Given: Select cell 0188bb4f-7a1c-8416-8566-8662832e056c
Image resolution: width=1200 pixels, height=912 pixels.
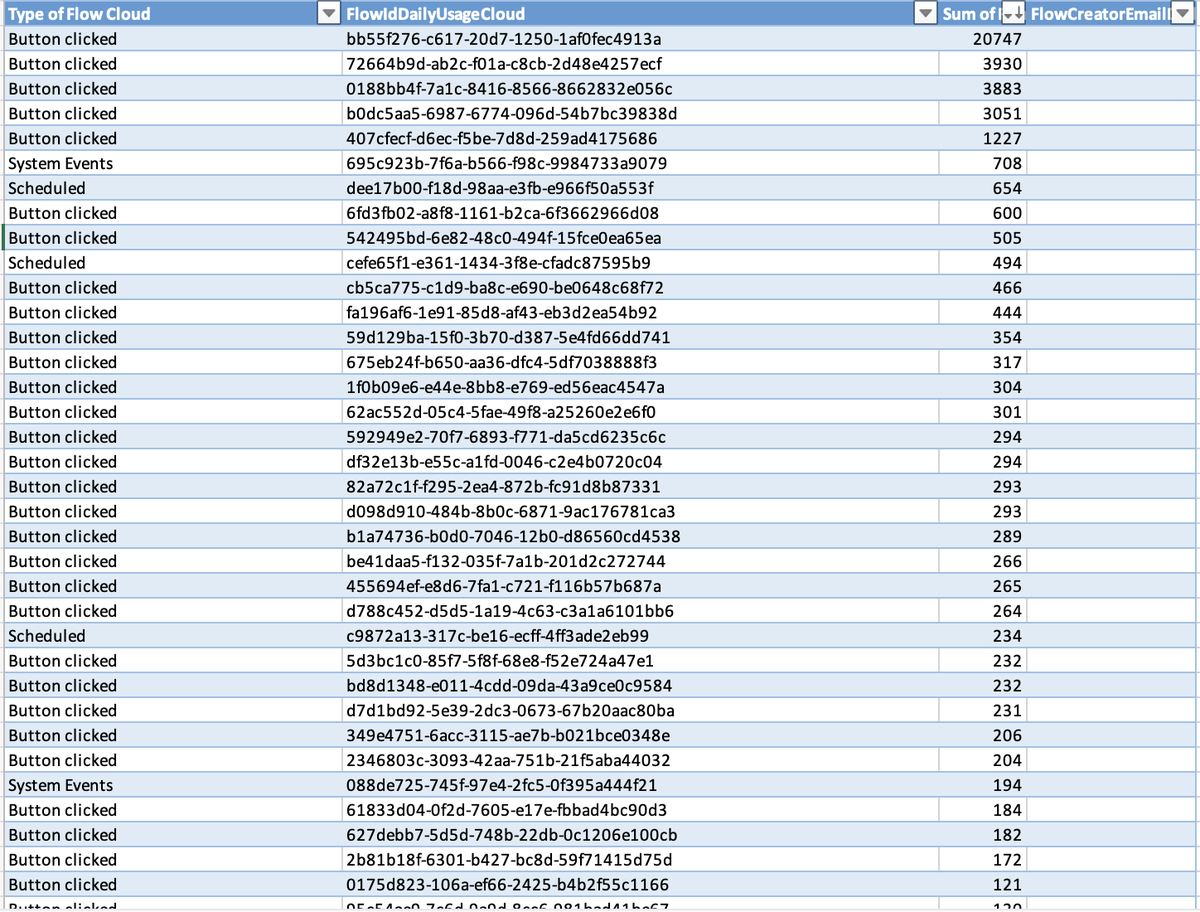Looking at the screenshot, I should 640,89.
